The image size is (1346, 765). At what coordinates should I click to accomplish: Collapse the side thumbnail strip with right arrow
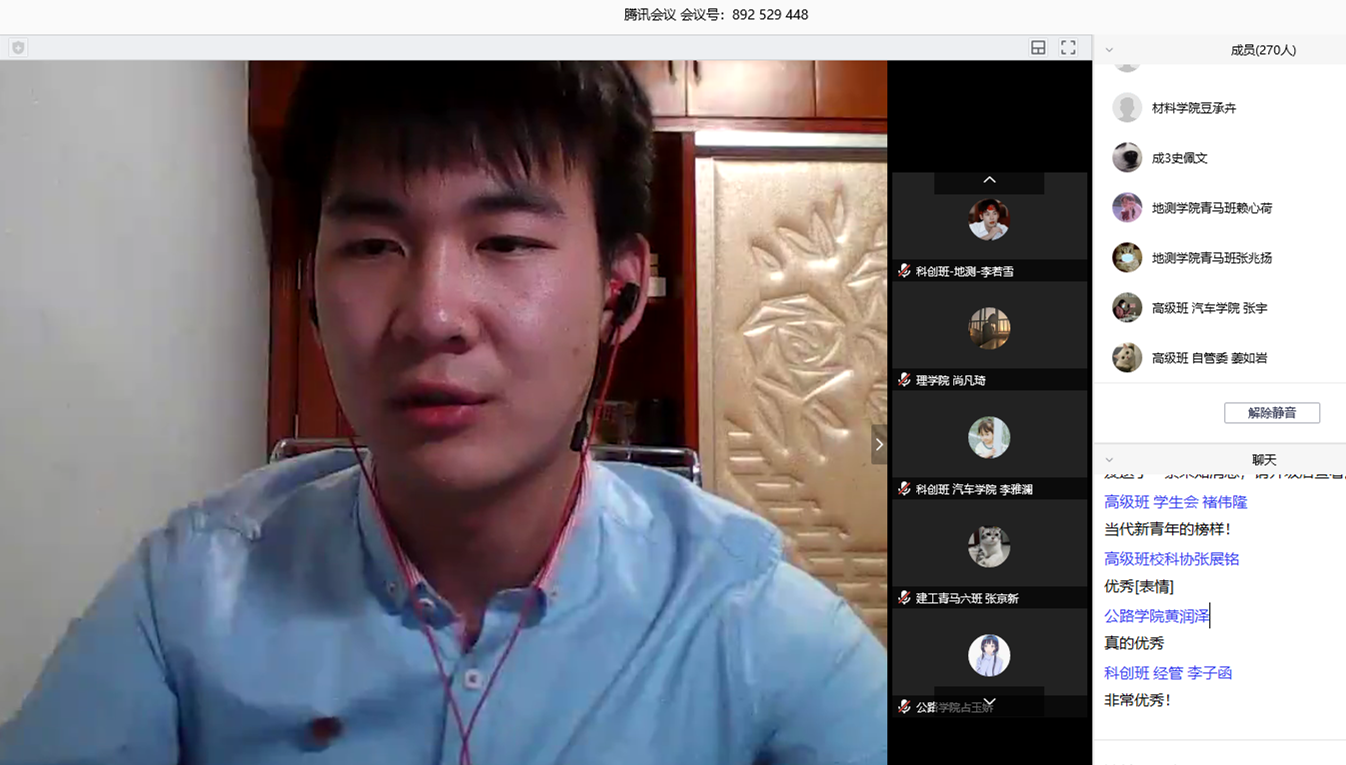[879, 444]
